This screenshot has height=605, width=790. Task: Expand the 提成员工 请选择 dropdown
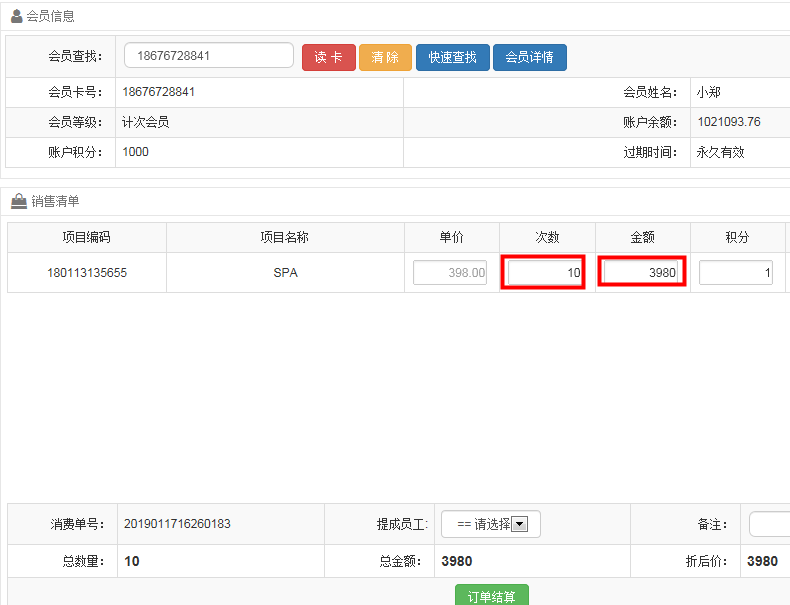[491, 524]
